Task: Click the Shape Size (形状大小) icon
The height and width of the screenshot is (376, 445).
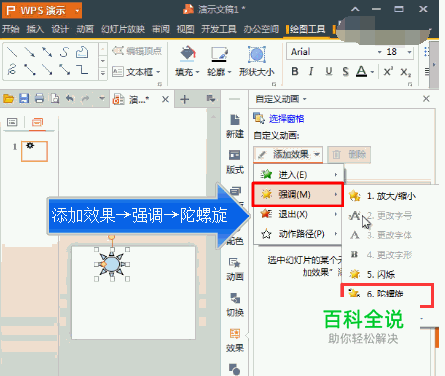Action: 256,54
